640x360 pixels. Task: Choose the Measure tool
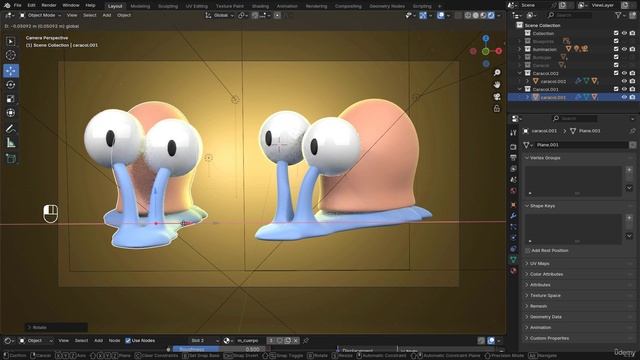click(11, 142)
